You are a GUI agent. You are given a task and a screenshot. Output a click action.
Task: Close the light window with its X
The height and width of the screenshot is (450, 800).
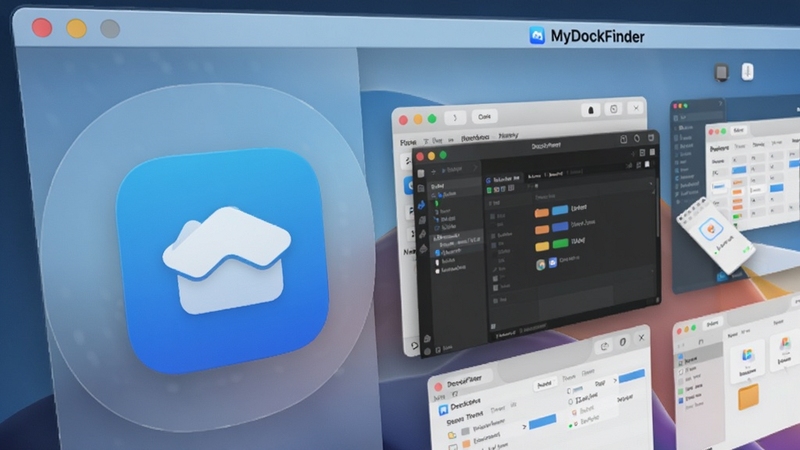(636, 108)
